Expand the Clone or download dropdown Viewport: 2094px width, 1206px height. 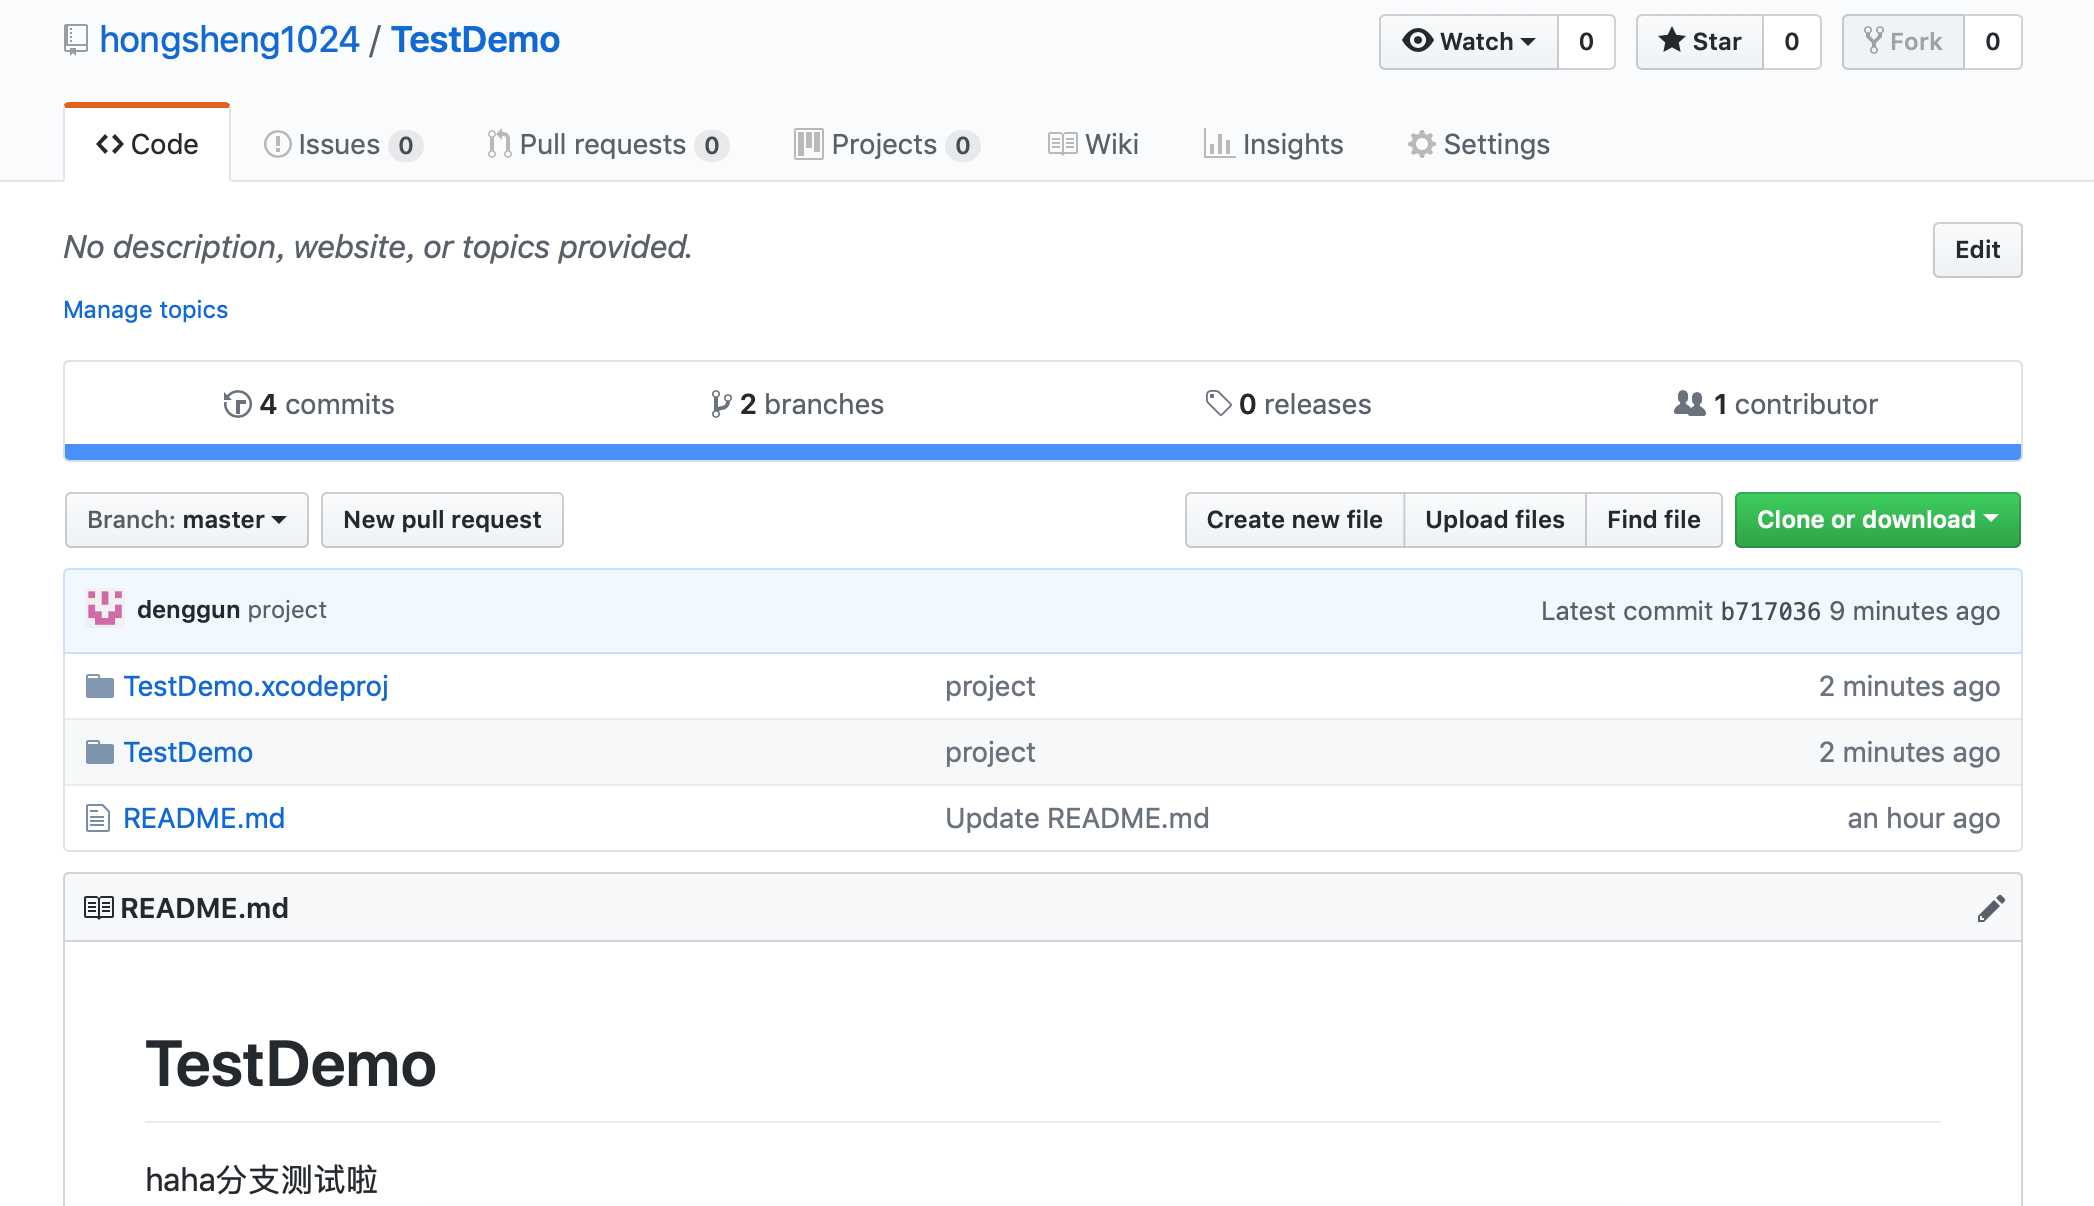pos(1877,517)
